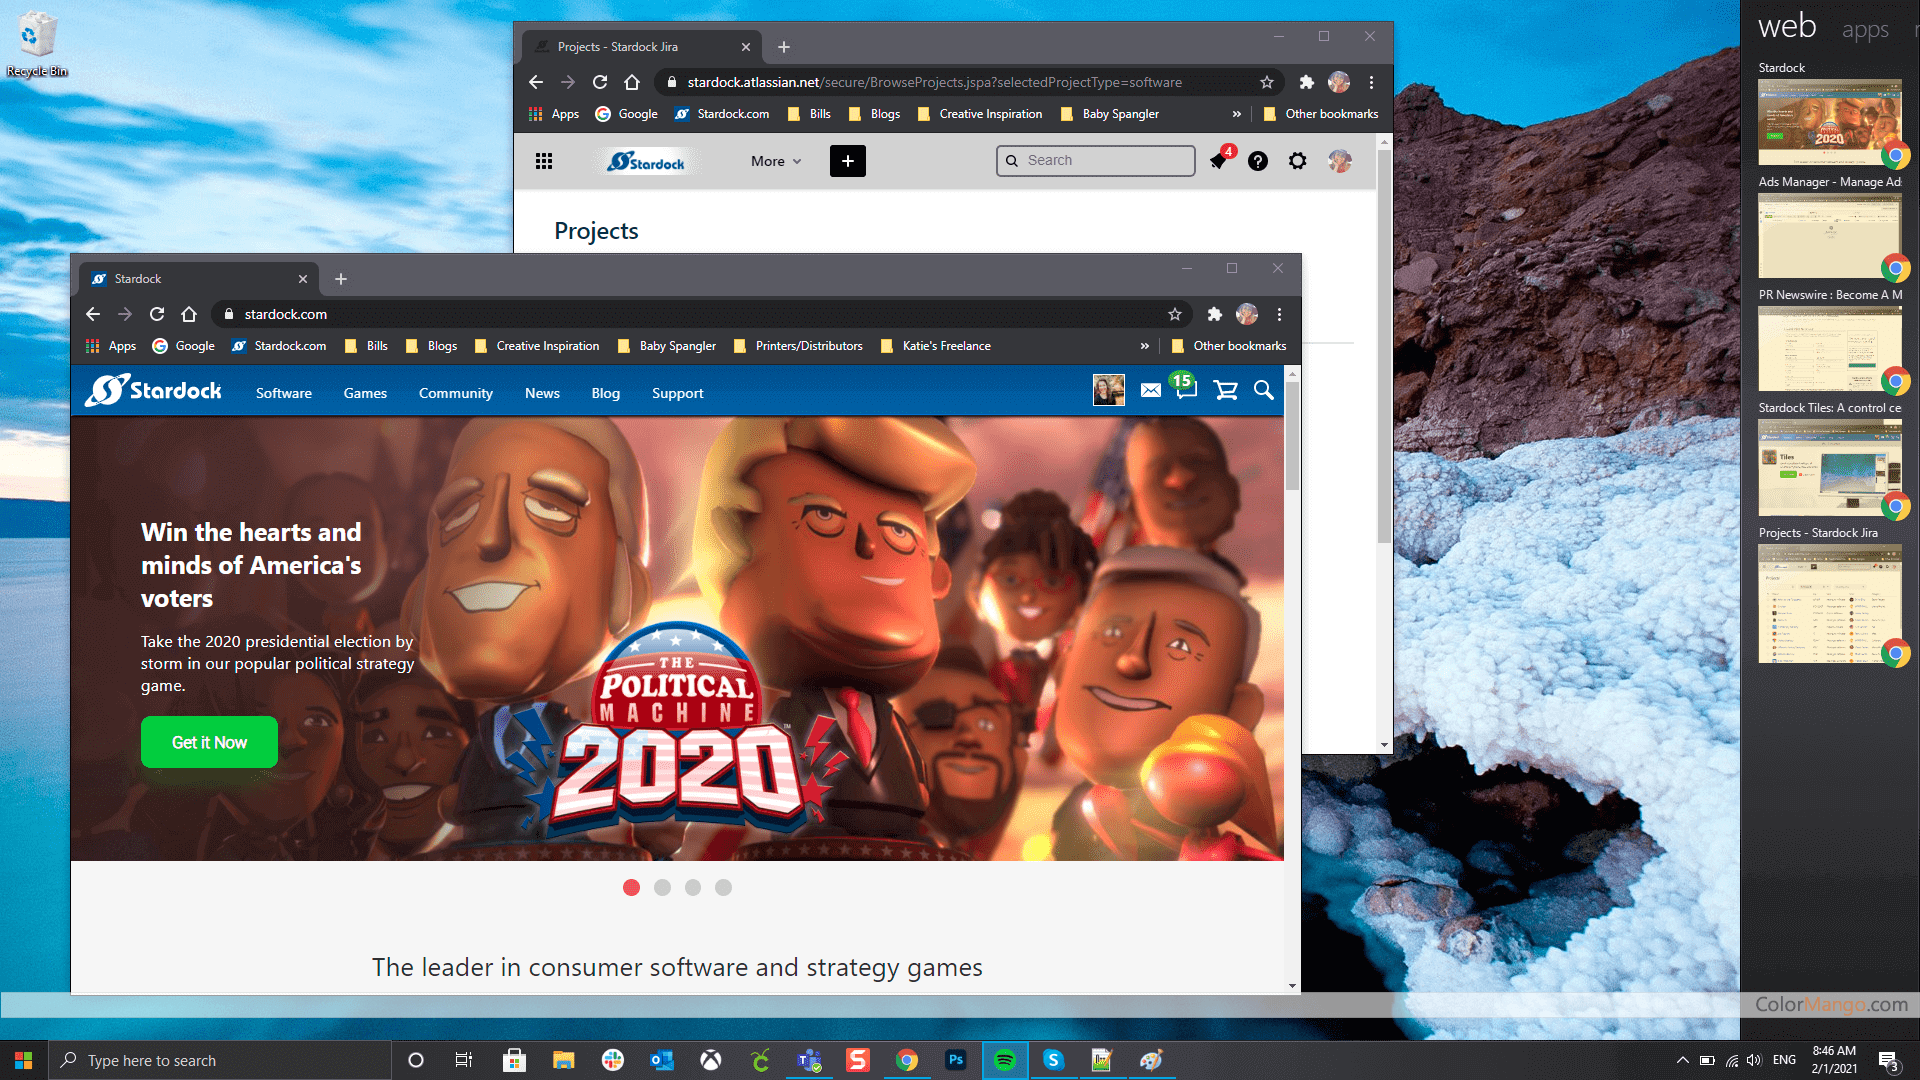The width and height of the screenshot is (1920, 1080).
Task: Go back in the Stardock browser window
Action: tap(93, 314)
